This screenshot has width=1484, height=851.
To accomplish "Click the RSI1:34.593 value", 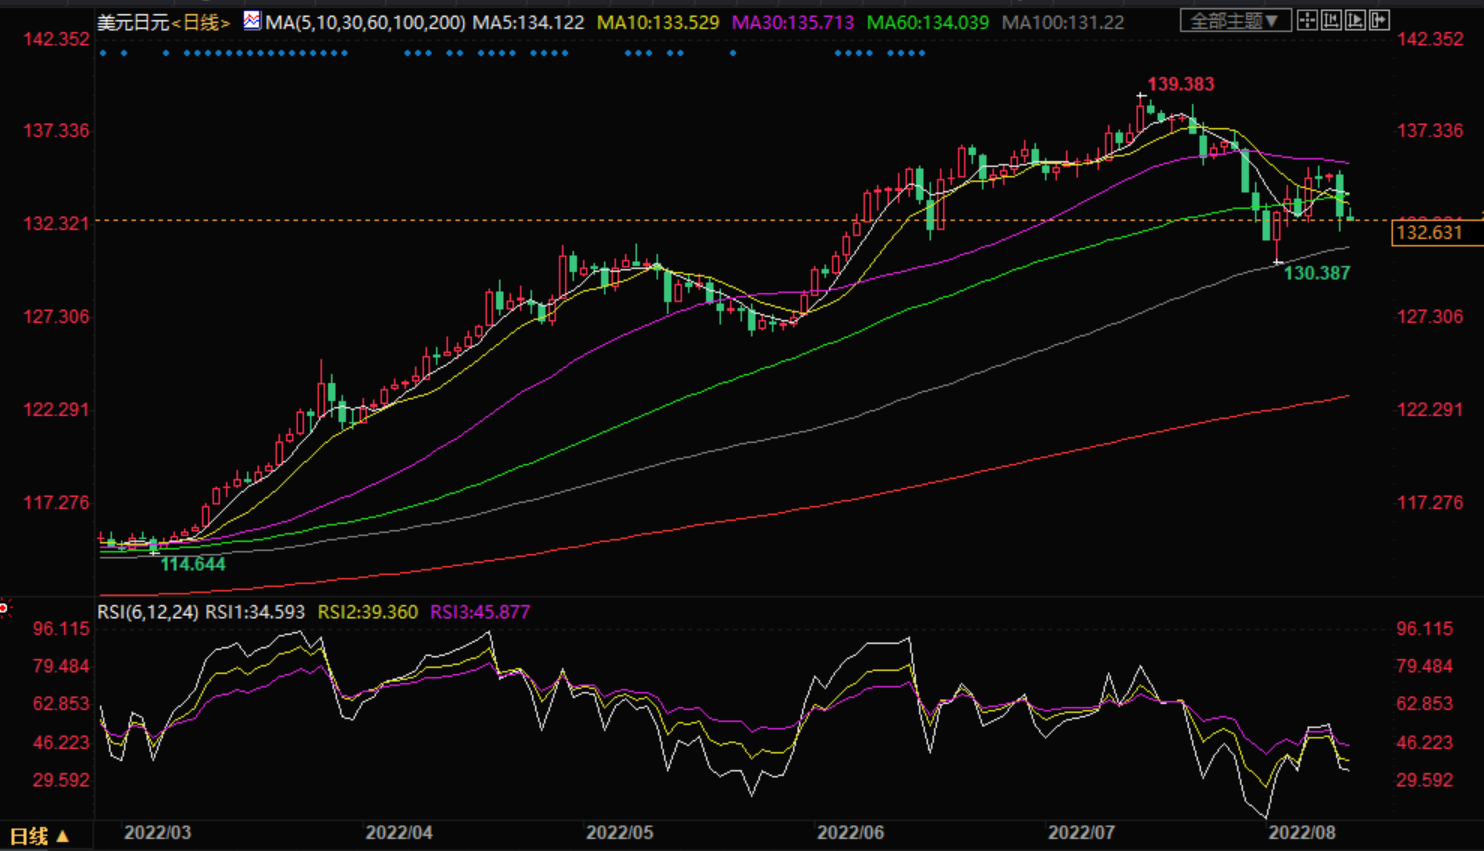I will coord(255,612).
